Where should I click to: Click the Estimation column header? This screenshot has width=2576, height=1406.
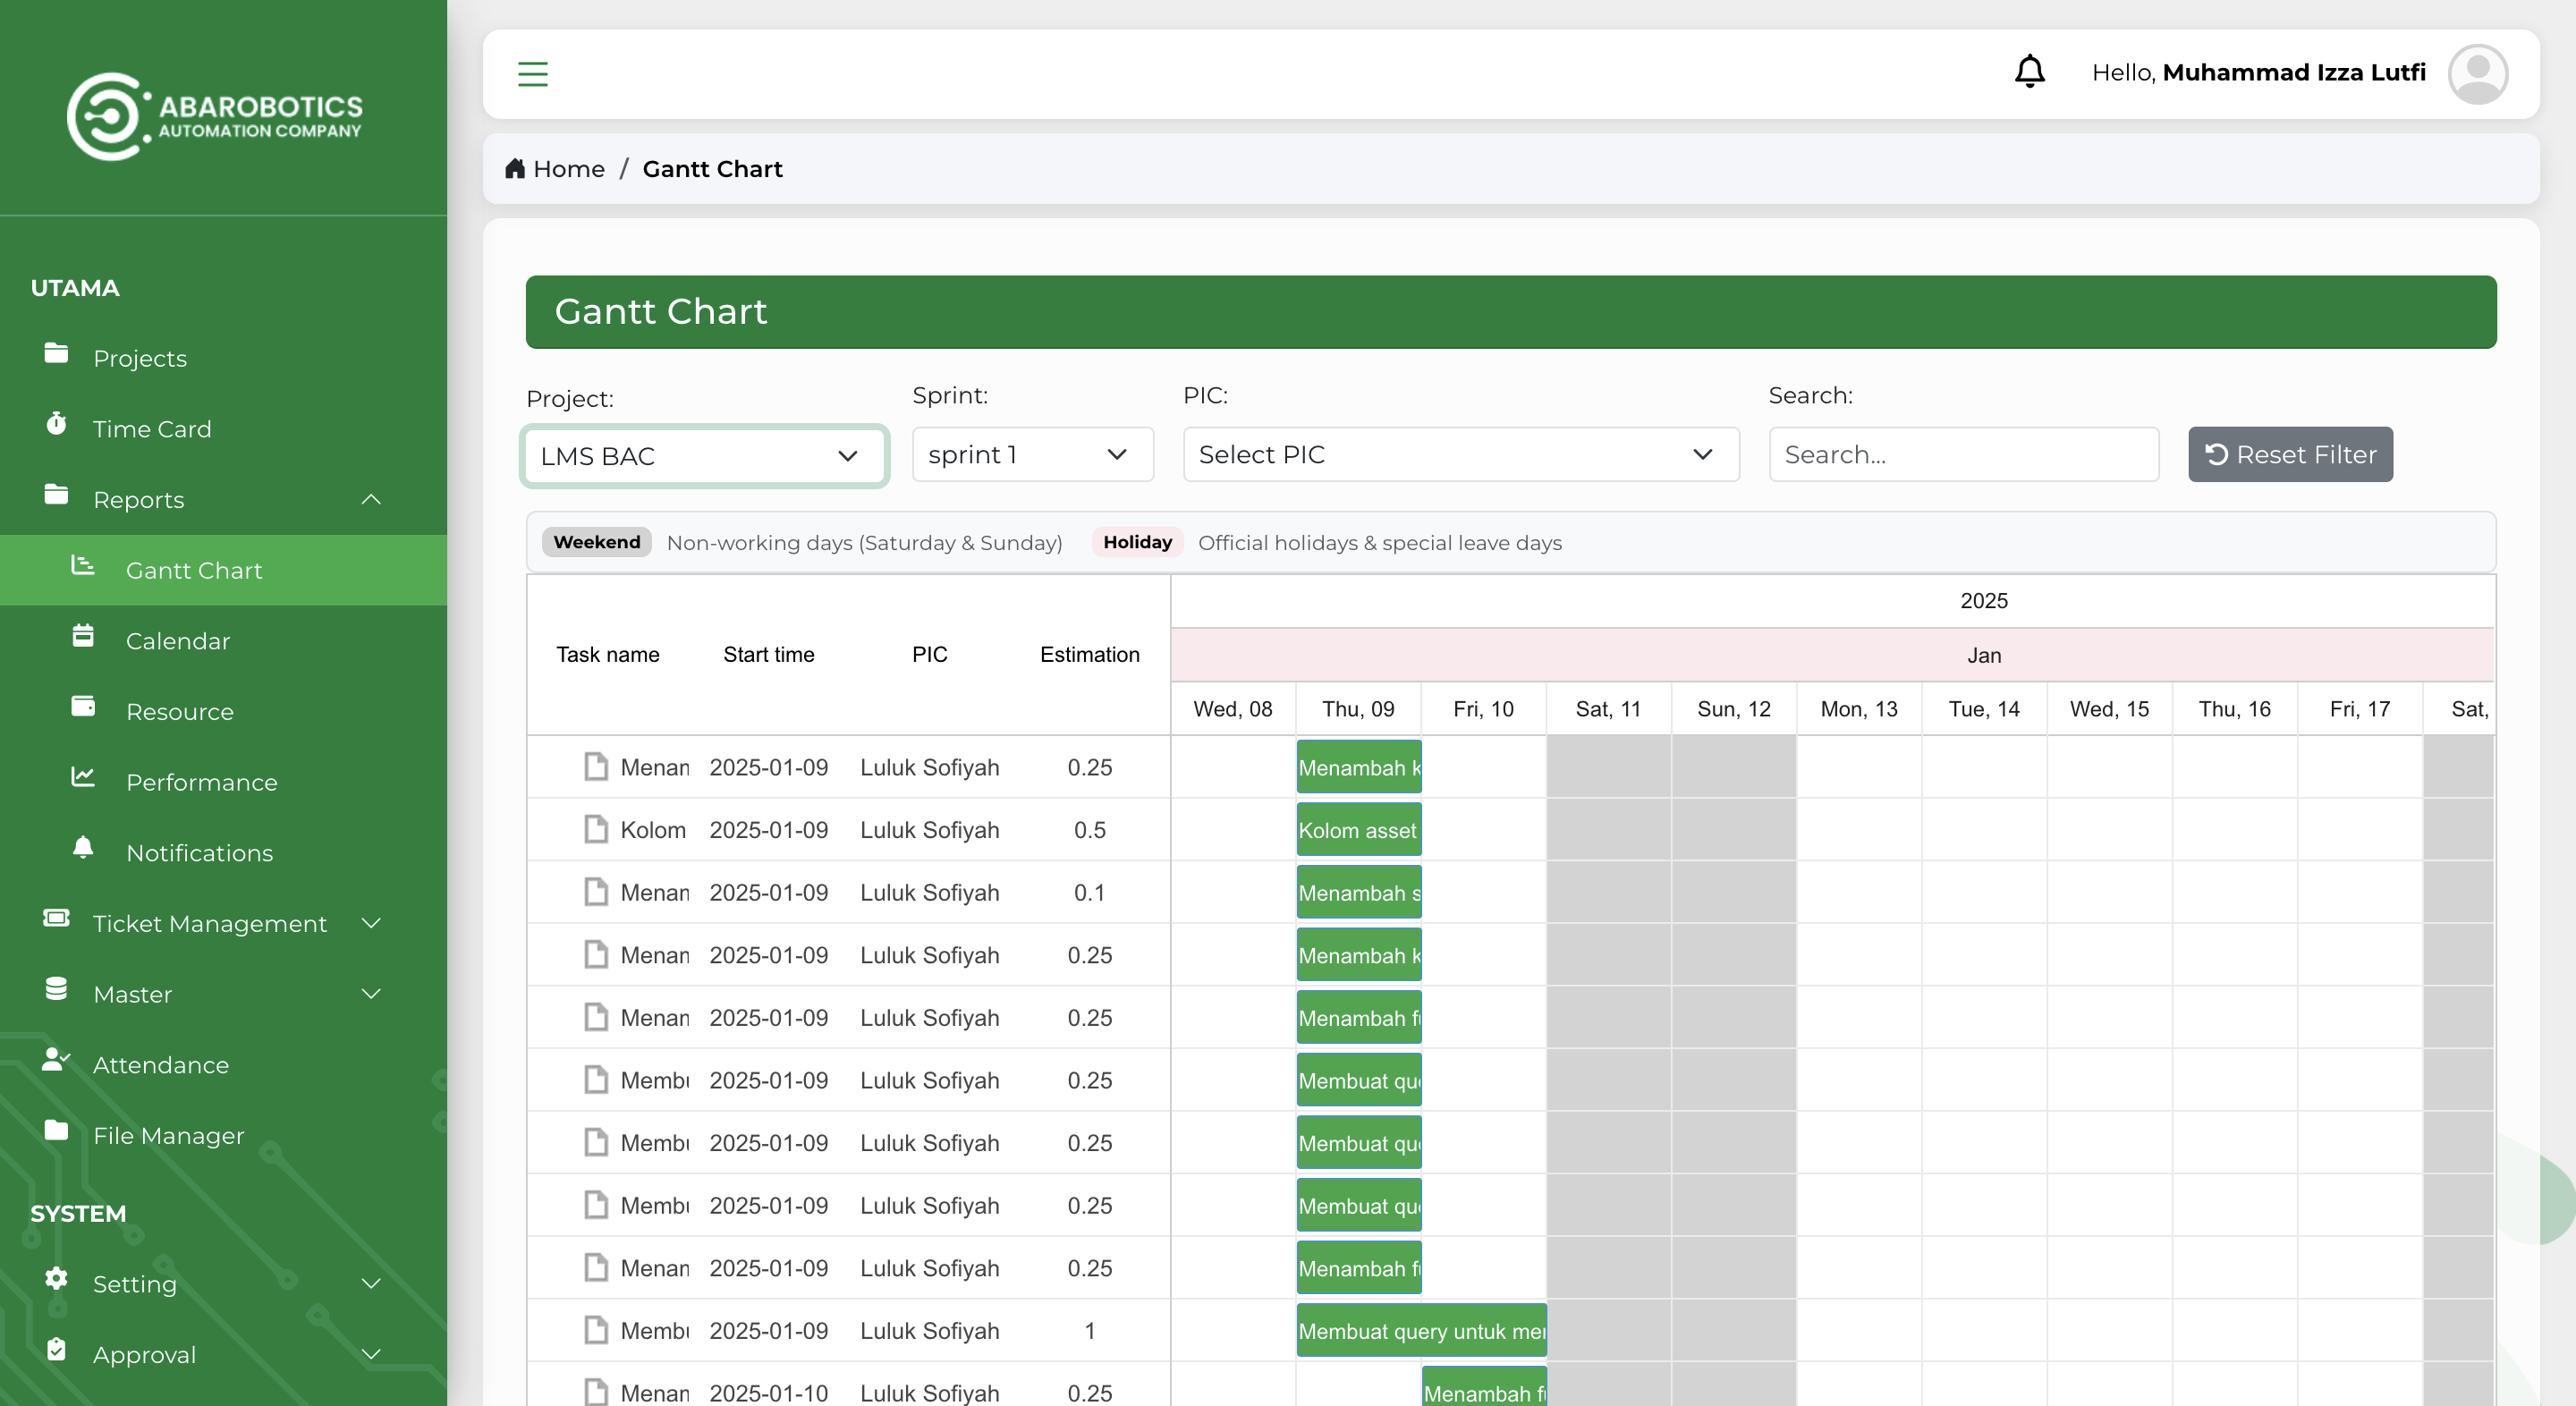[1089, 654]
